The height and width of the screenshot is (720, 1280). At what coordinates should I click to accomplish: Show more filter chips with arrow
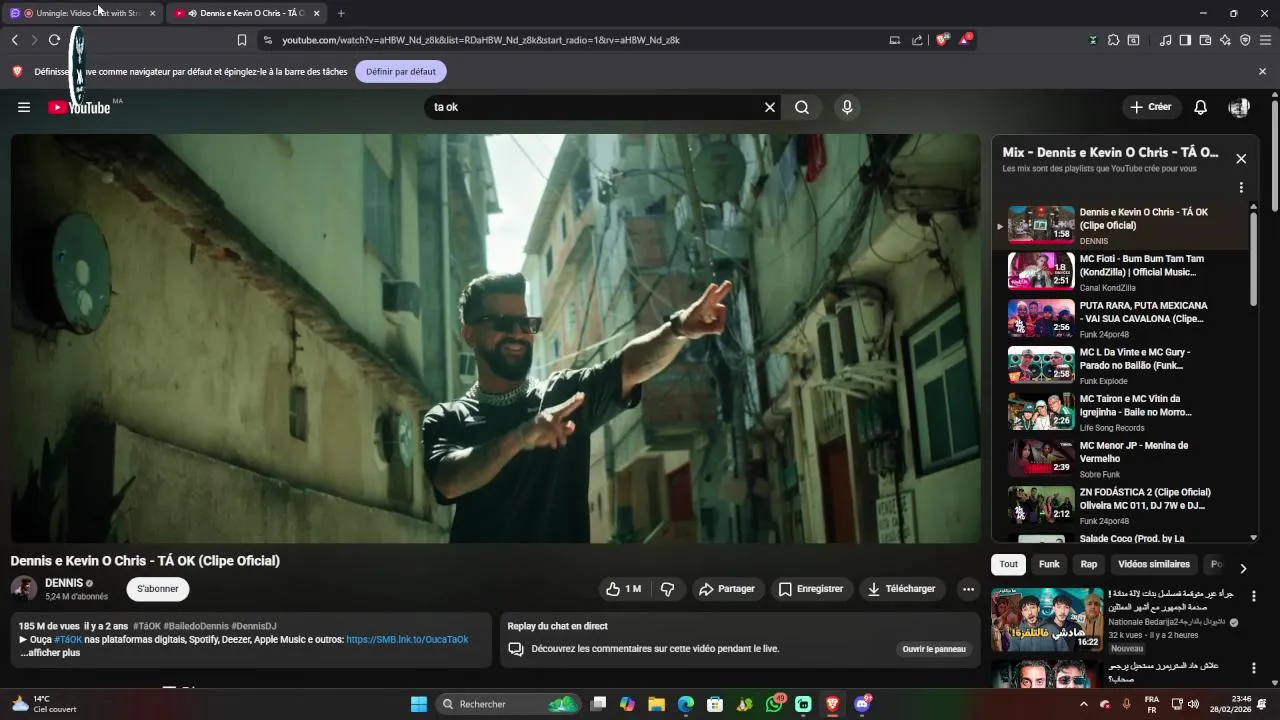pyautogui.click(x=1243, y=568)
